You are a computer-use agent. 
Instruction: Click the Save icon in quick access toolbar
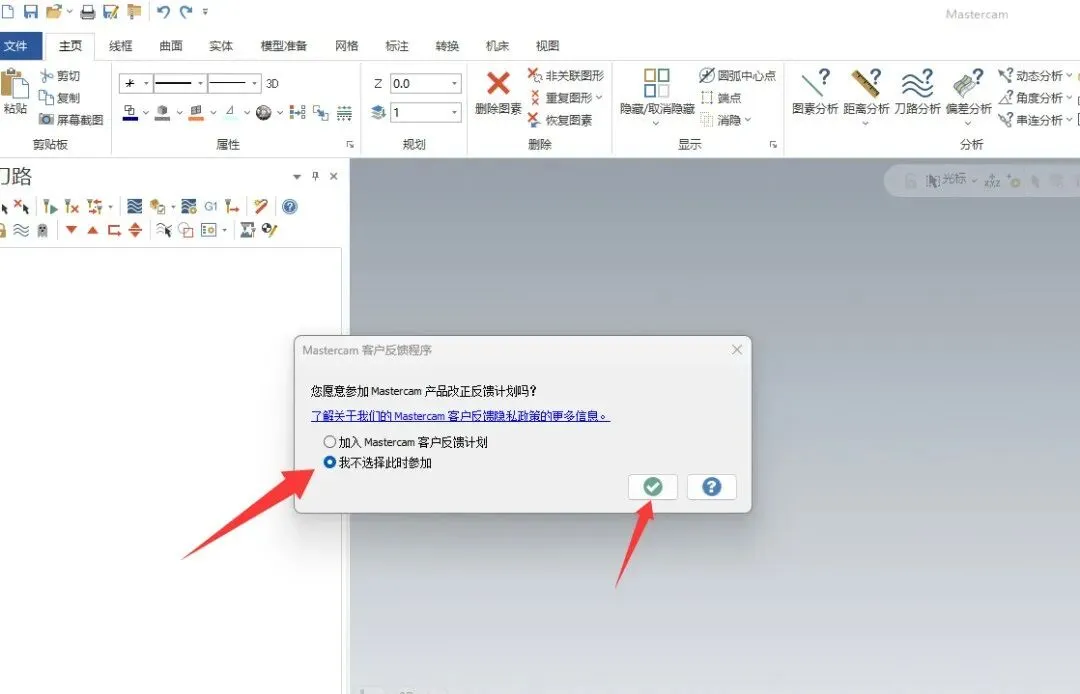[31, 12]
